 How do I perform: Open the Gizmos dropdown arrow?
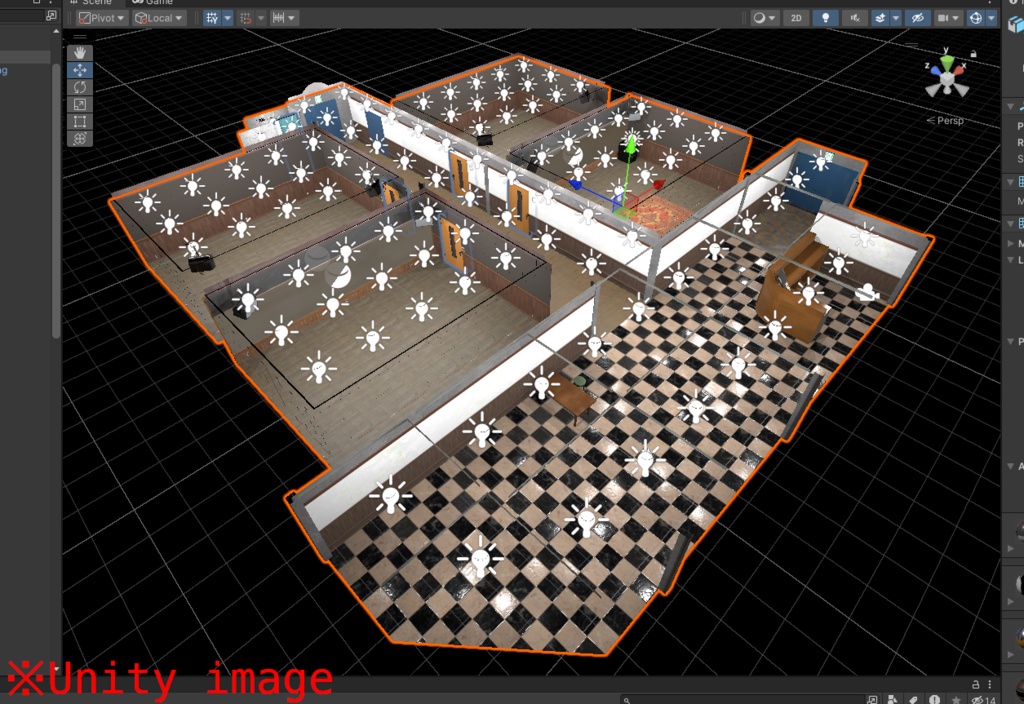click(x=991, y=18)
